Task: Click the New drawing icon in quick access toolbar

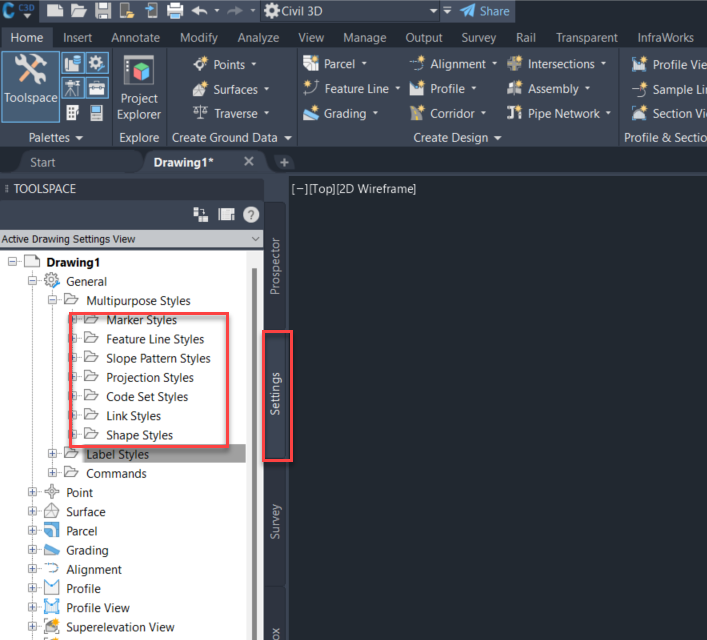Action: click(x=55, y=10)
